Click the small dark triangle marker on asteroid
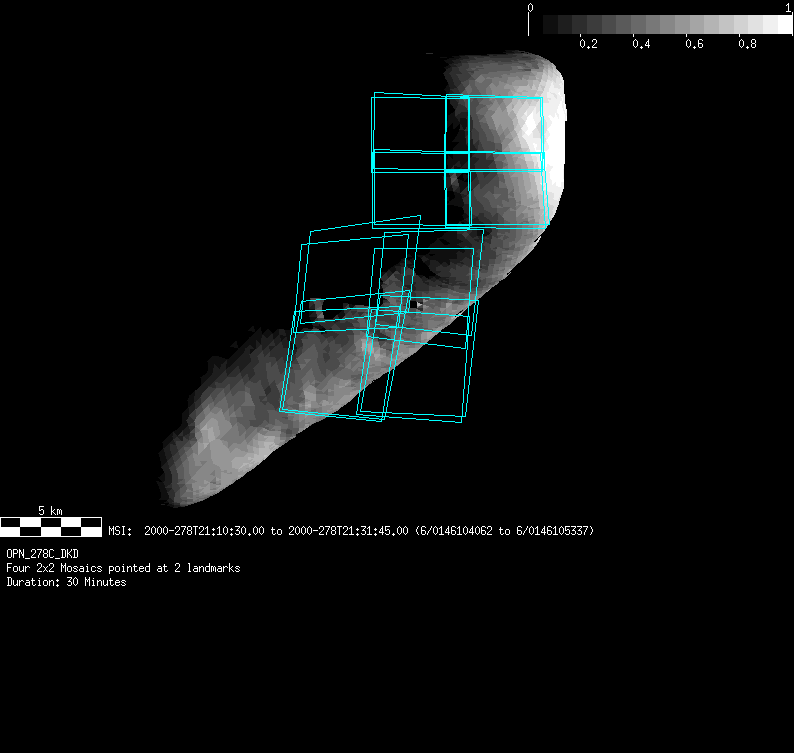Screen dimensions: 794x753 point(418,303)
